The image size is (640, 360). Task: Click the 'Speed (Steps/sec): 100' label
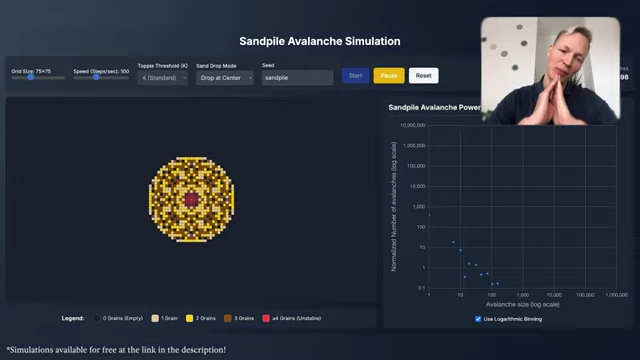click(101, 71)
